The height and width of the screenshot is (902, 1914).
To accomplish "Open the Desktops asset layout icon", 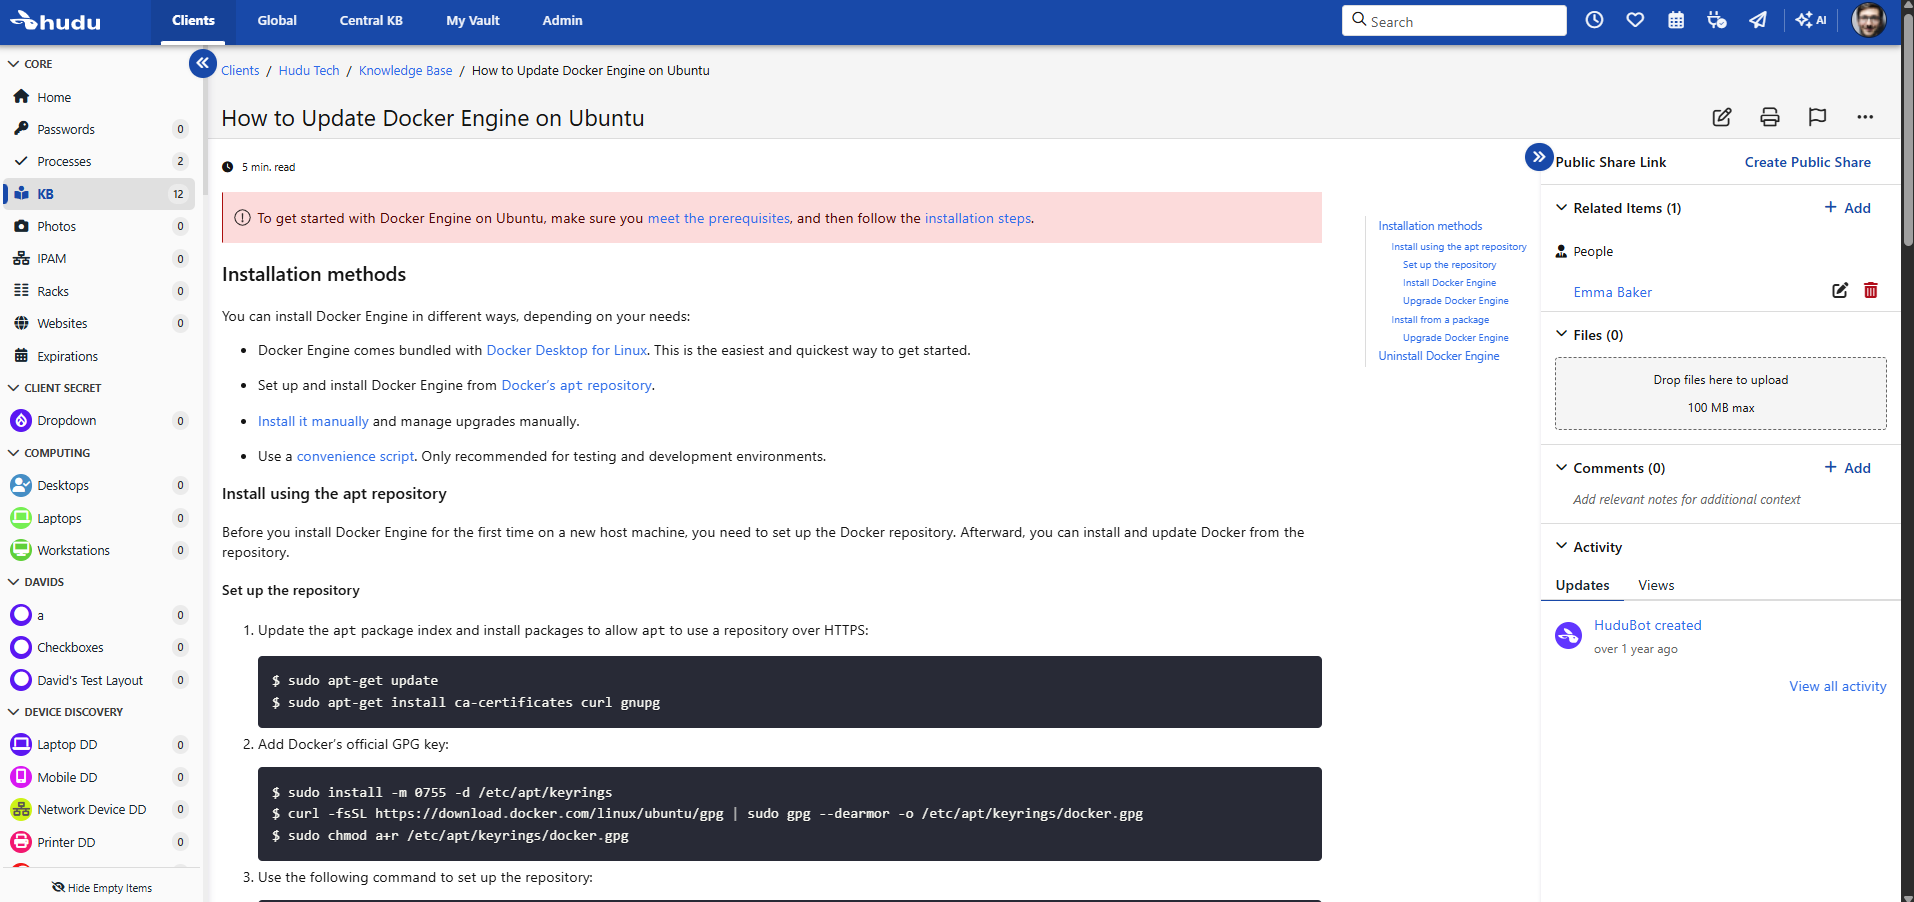I will point(21,485).
